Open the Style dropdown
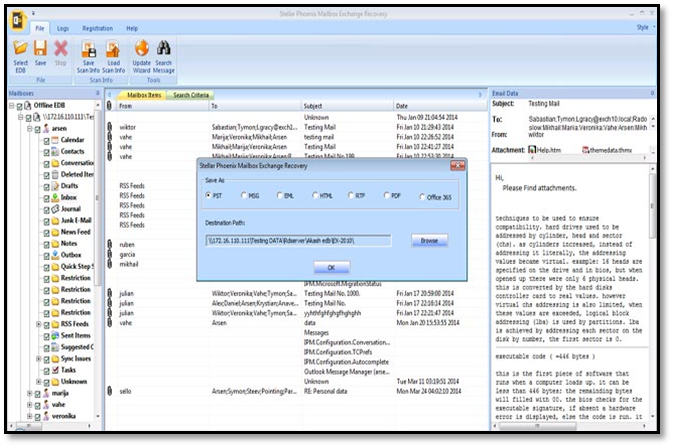This screenshot has width=673, height=447. coord(645,27)
